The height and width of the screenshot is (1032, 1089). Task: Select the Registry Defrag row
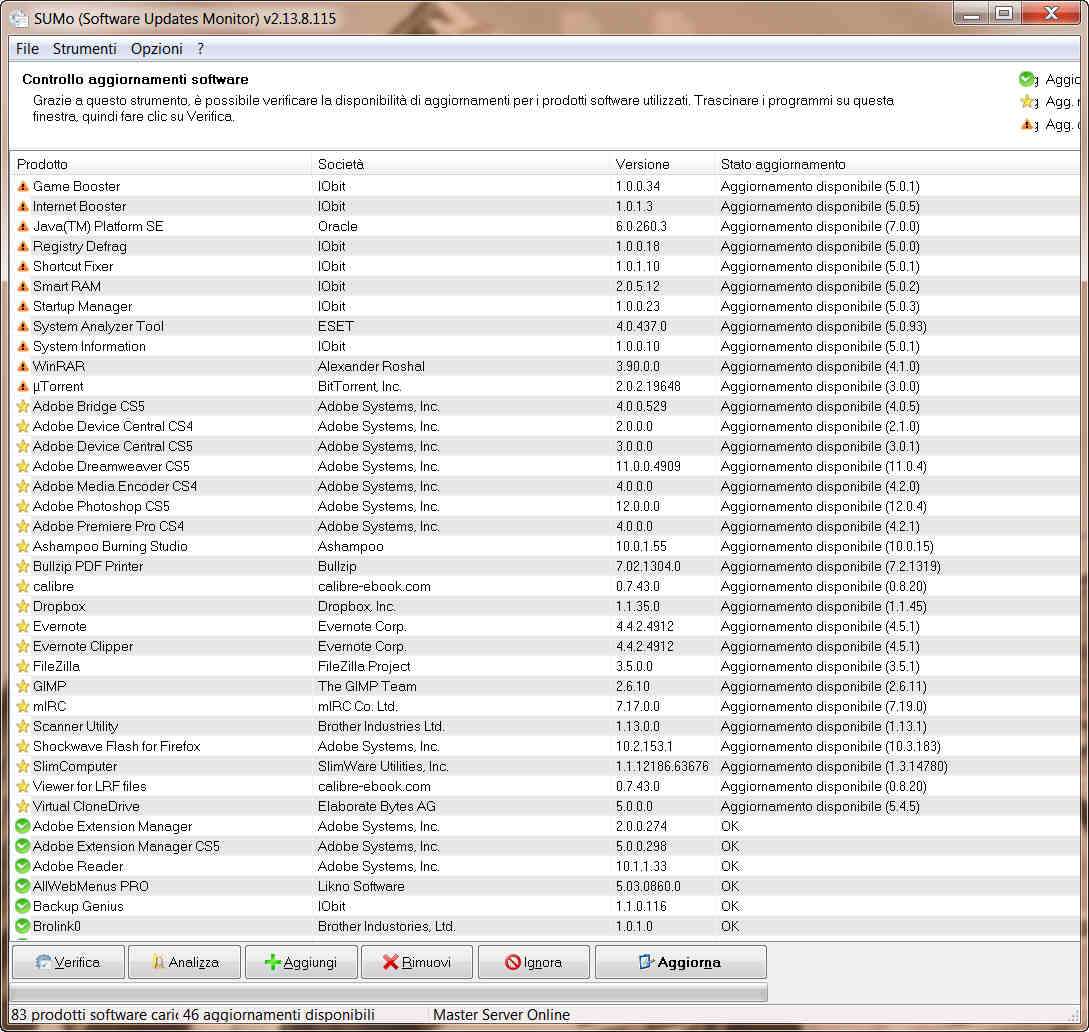(x=545, y=247)
